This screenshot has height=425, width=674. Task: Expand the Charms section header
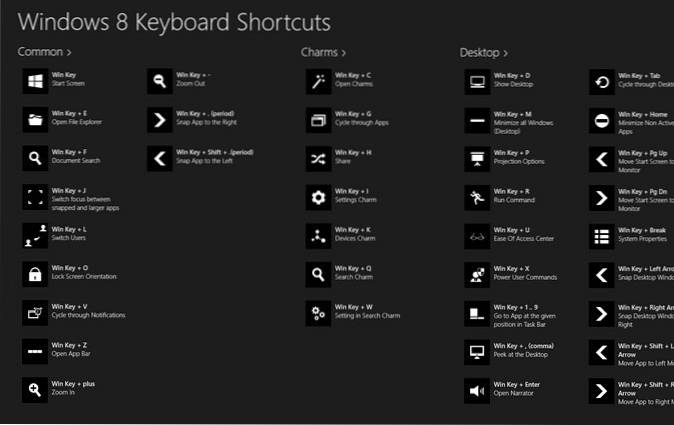click(x=323, y=51)
